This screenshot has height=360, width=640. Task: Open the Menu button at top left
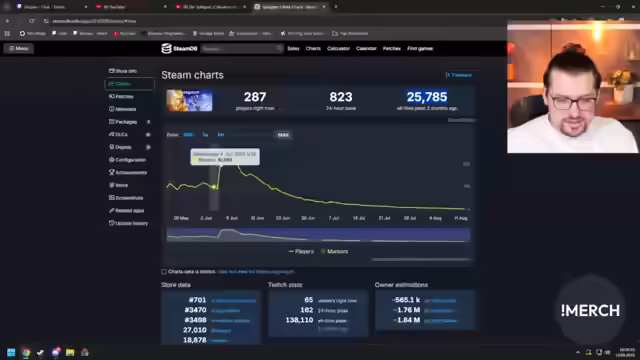[x=19, y=48]
